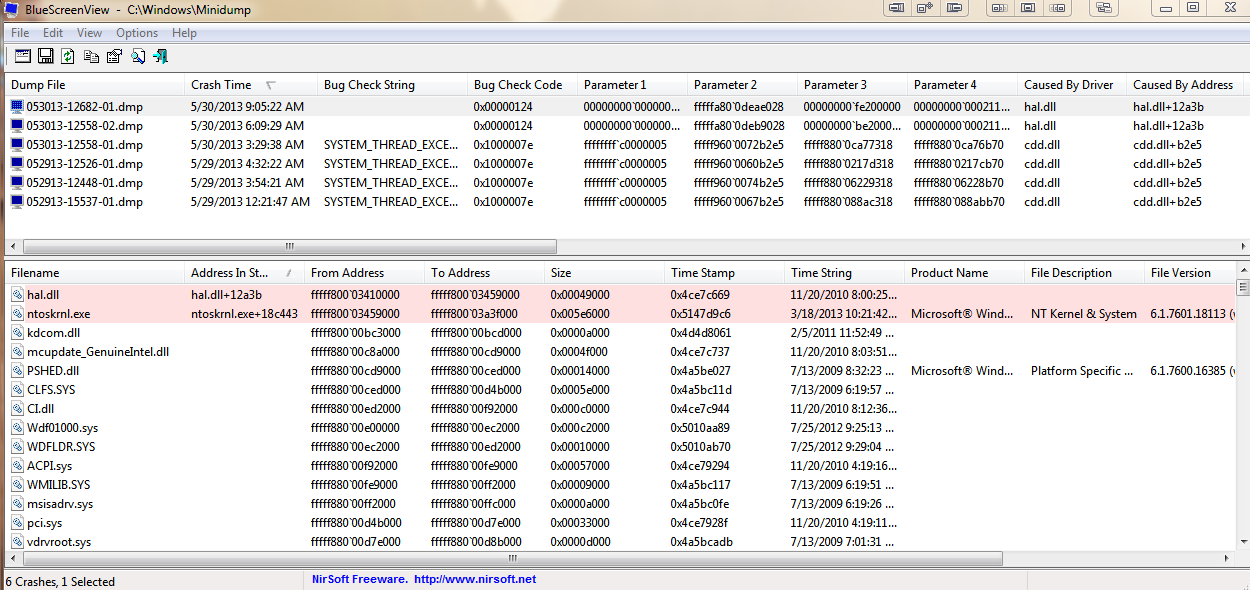The image size is (1250, 590).
Task: Click the vdrvroot.sys filename
Action: tap(59, 542)
